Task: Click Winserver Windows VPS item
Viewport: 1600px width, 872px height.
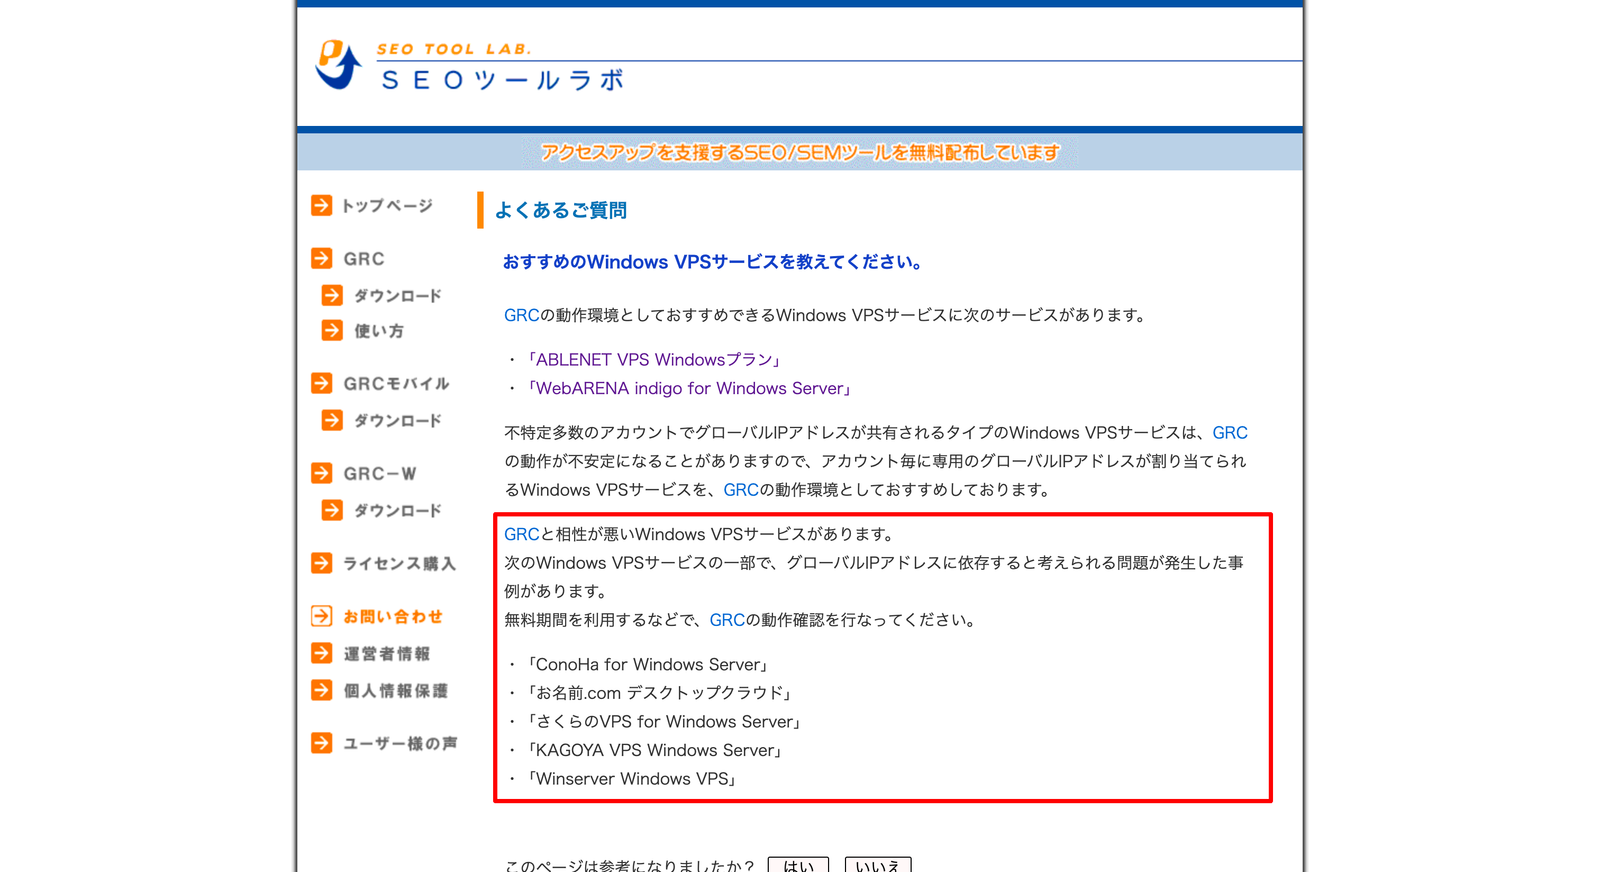Action: click(632, 779)
